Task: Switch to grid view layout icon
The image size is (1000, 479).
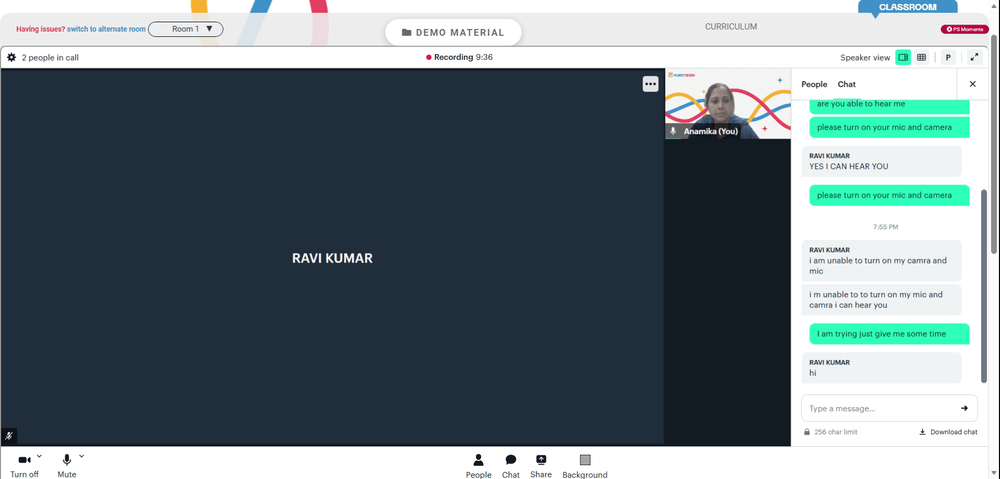Action: pyautogui.click(x=922, y=57)
